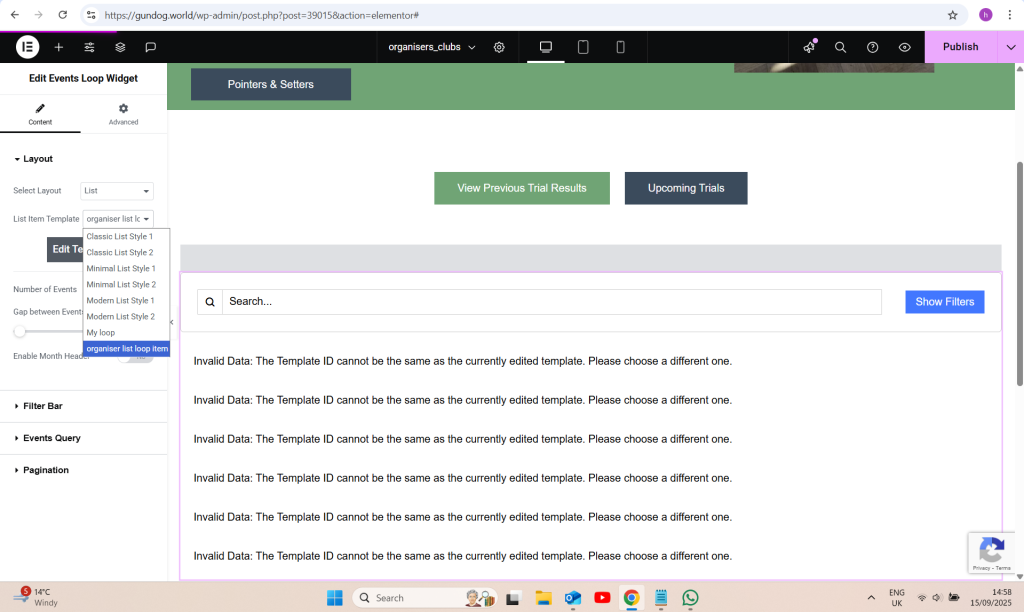Switch to mobile responsive view
The width and height of the screenshot is (1024, 612).
point(620,47)
